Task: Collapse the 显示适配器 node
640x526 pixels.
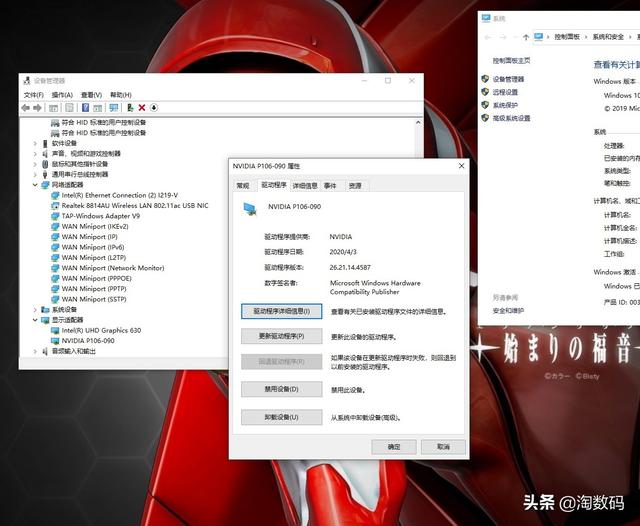Action: [35, 320]
